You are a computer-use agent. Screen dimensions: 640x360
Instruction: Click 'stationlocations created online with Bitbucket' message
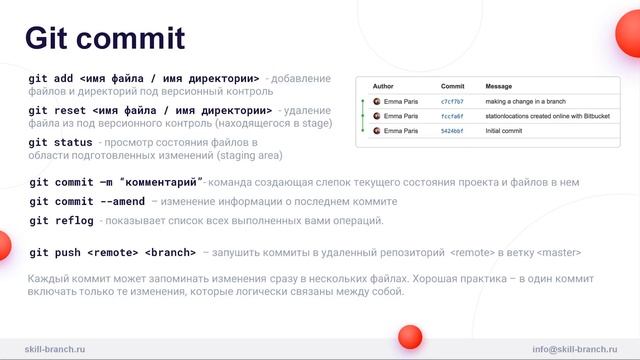point(547,116)
